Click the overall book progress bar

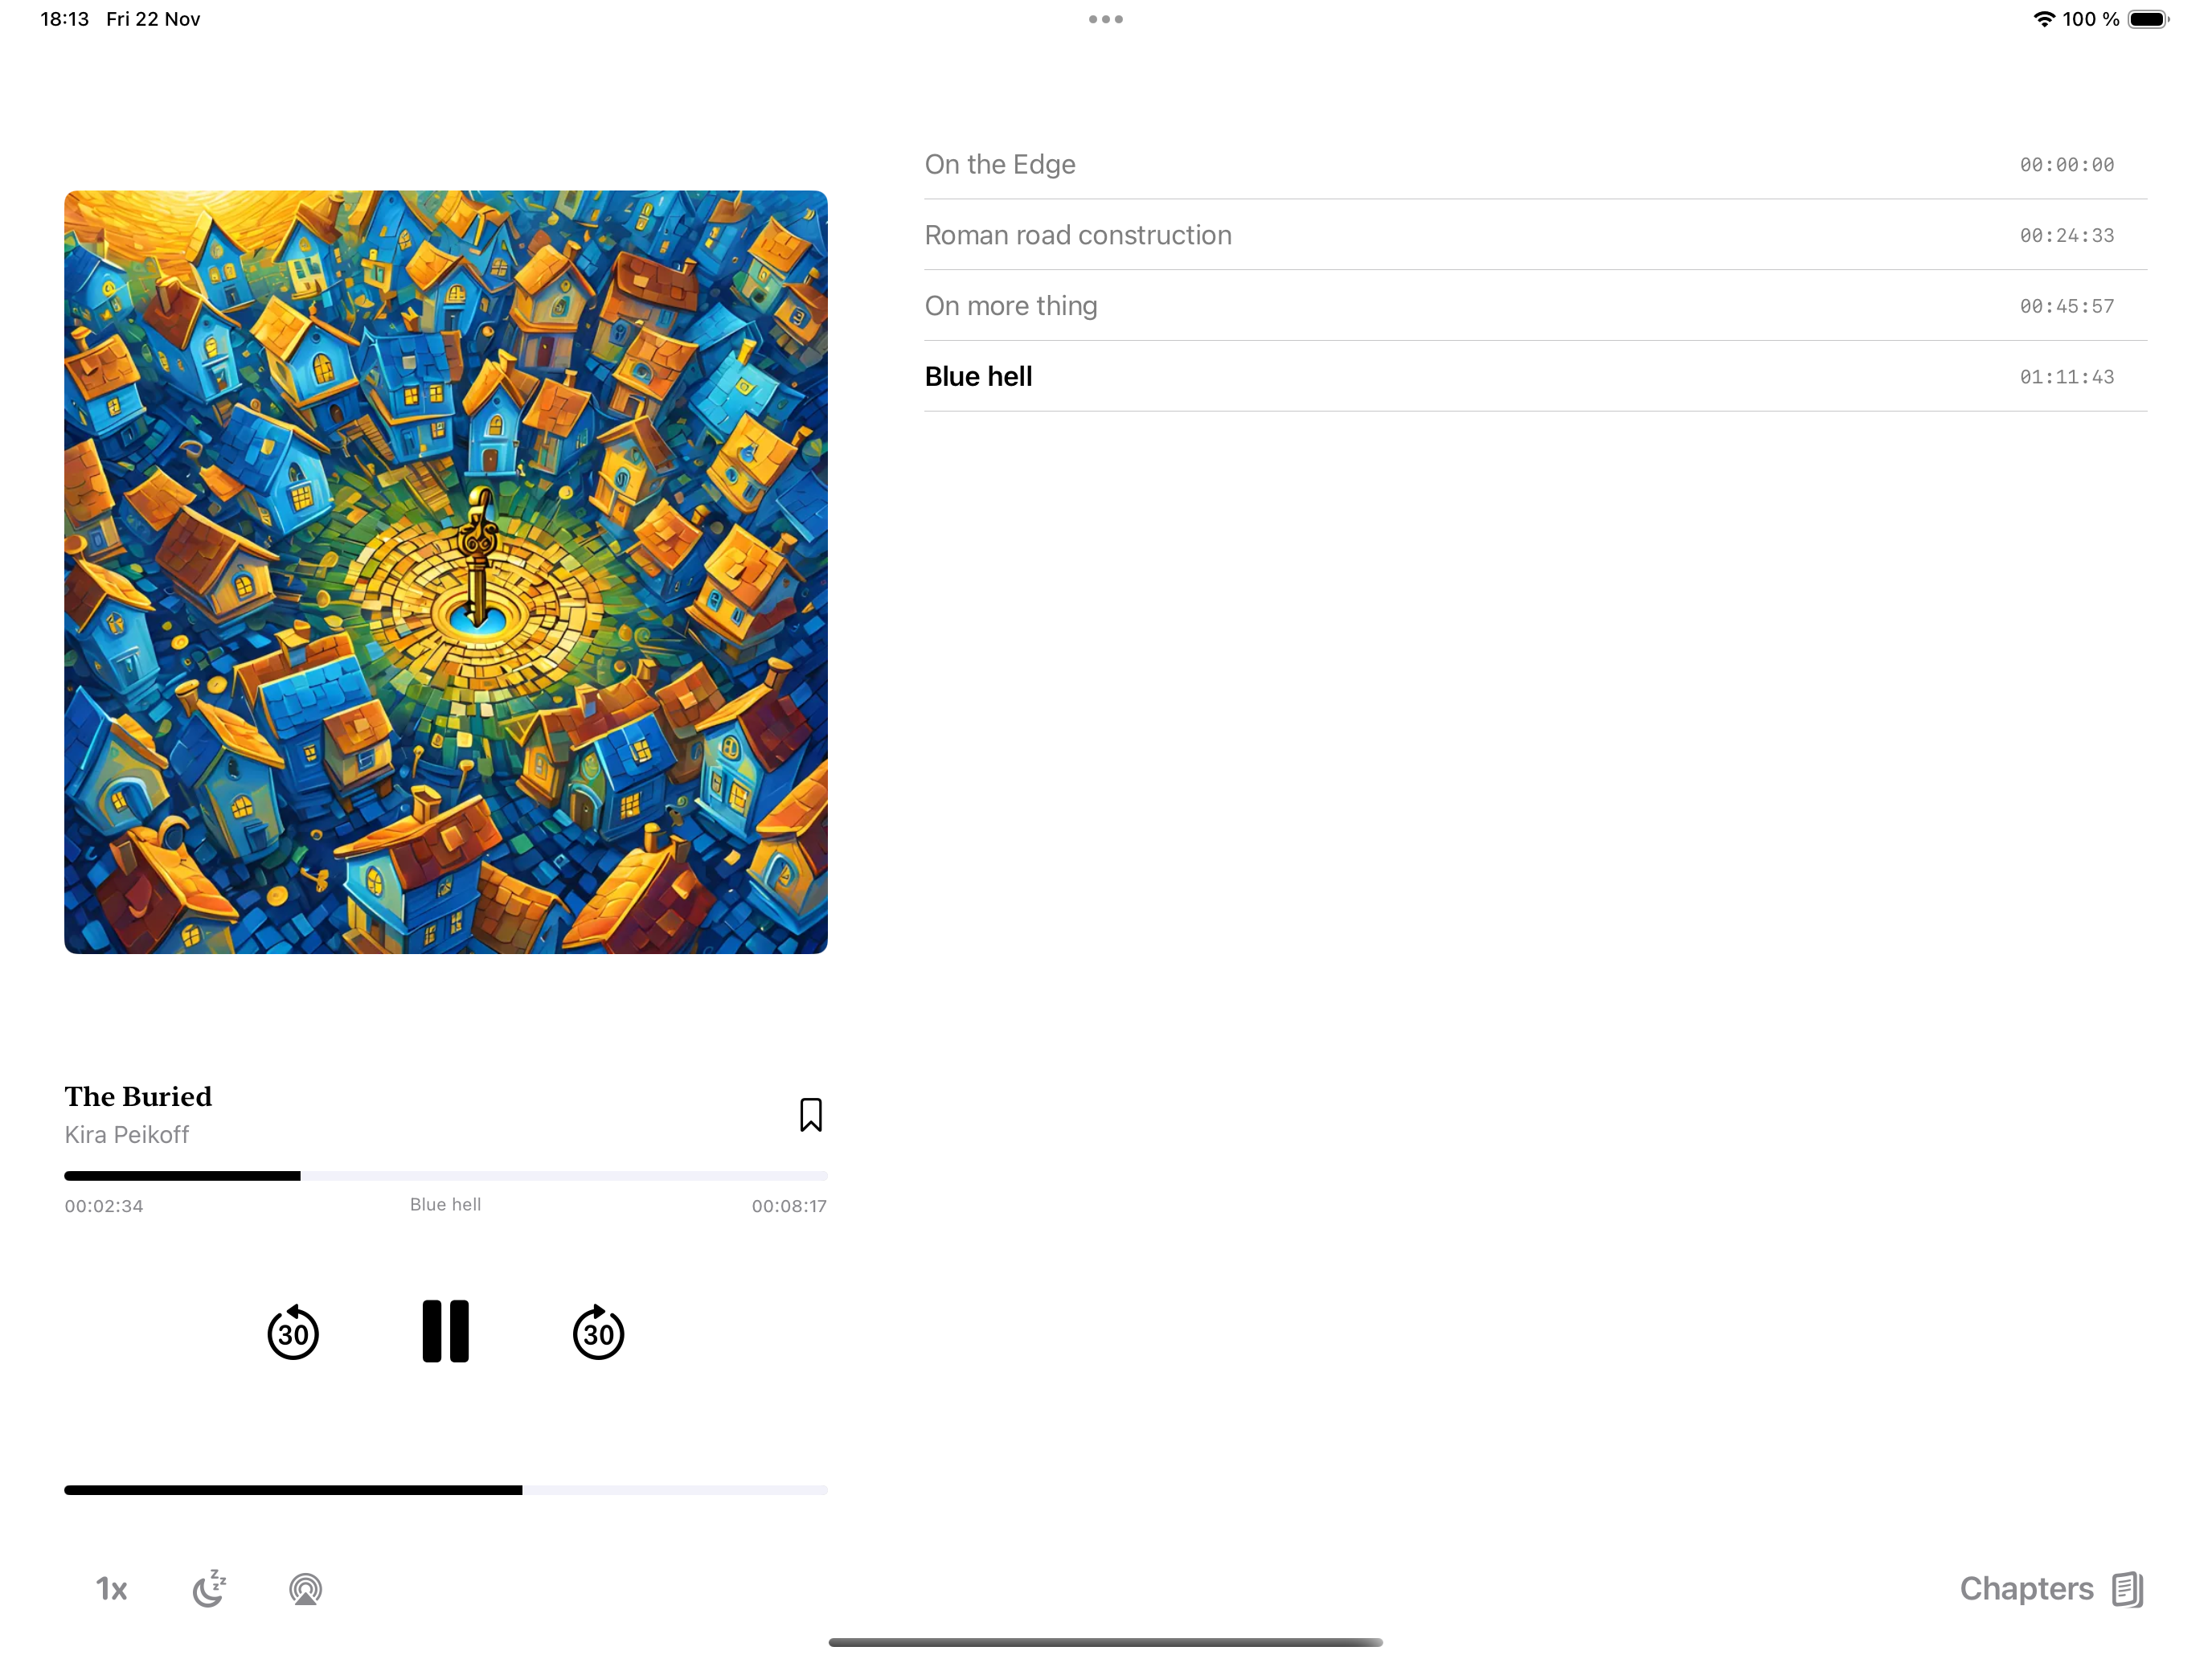tap(445, 1490)
